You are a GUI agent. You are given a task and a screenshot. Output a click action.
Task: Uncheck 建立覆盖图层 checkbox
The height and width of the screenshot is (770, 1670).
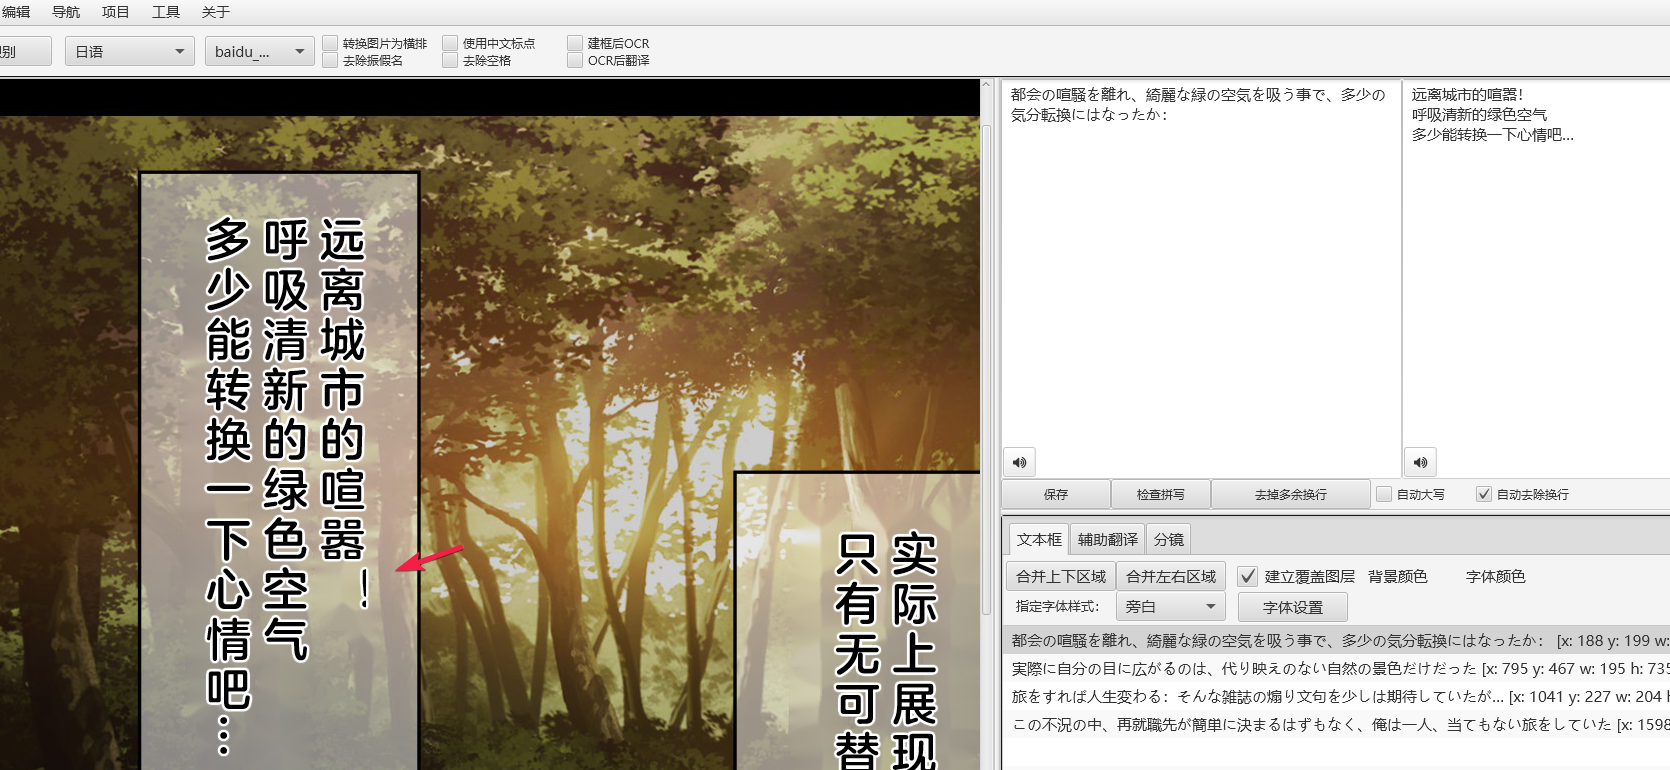(x=1247, y=576)
